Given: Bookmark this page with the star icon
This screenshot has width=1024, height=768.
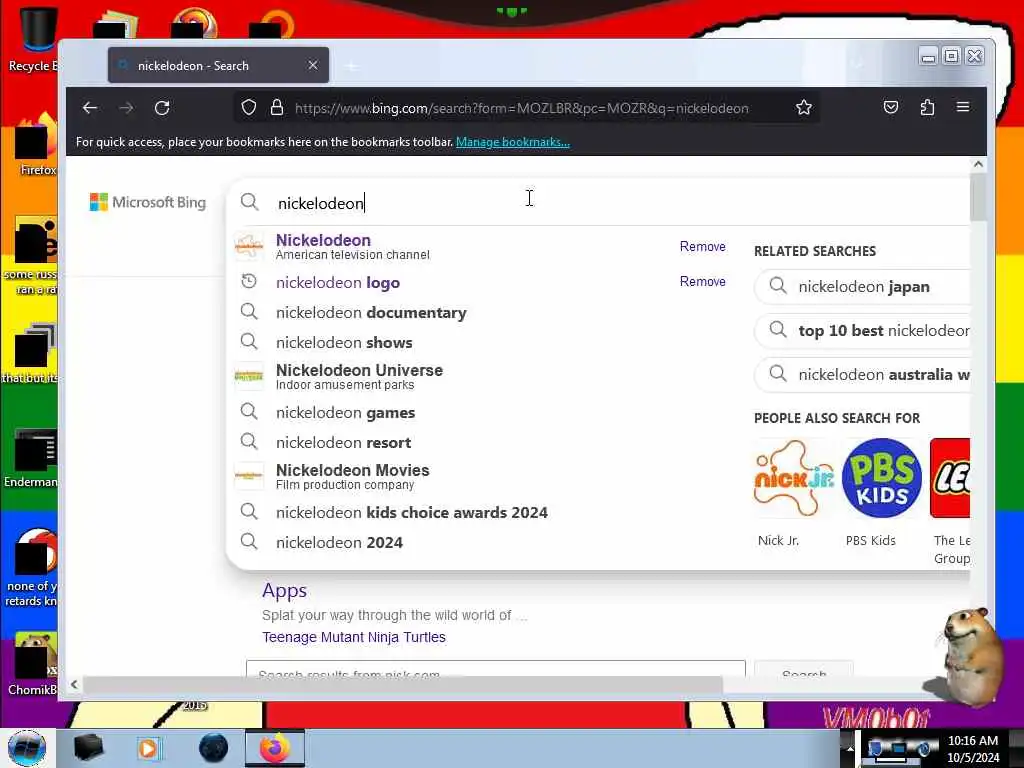Looking at the screenshot, I should (804, 107).
